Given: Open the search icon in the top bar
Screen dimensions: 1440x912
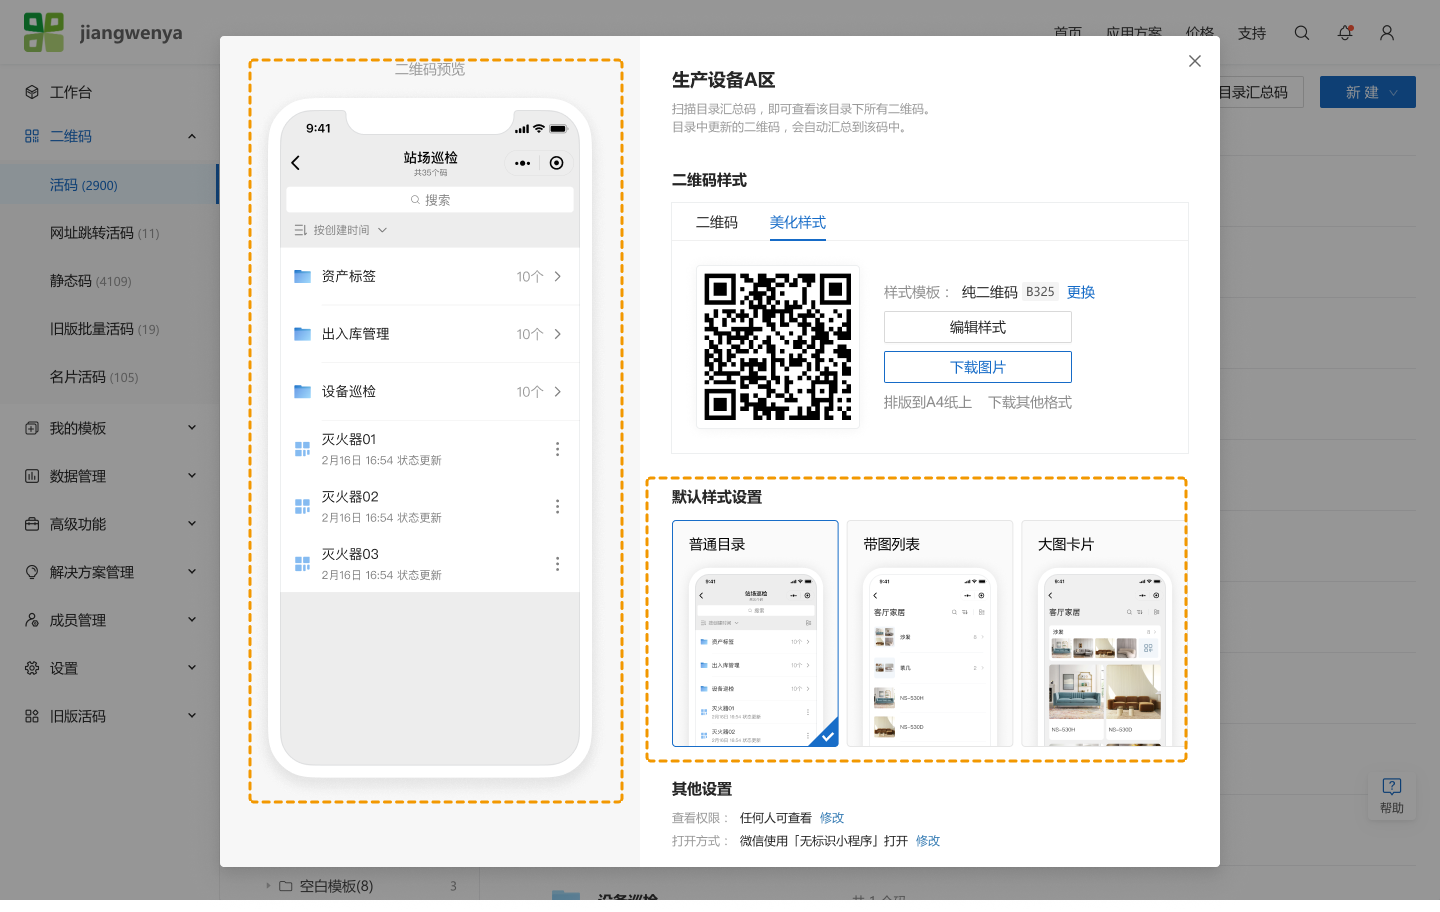Looking at the screenshot, I should click(1302, 33).
